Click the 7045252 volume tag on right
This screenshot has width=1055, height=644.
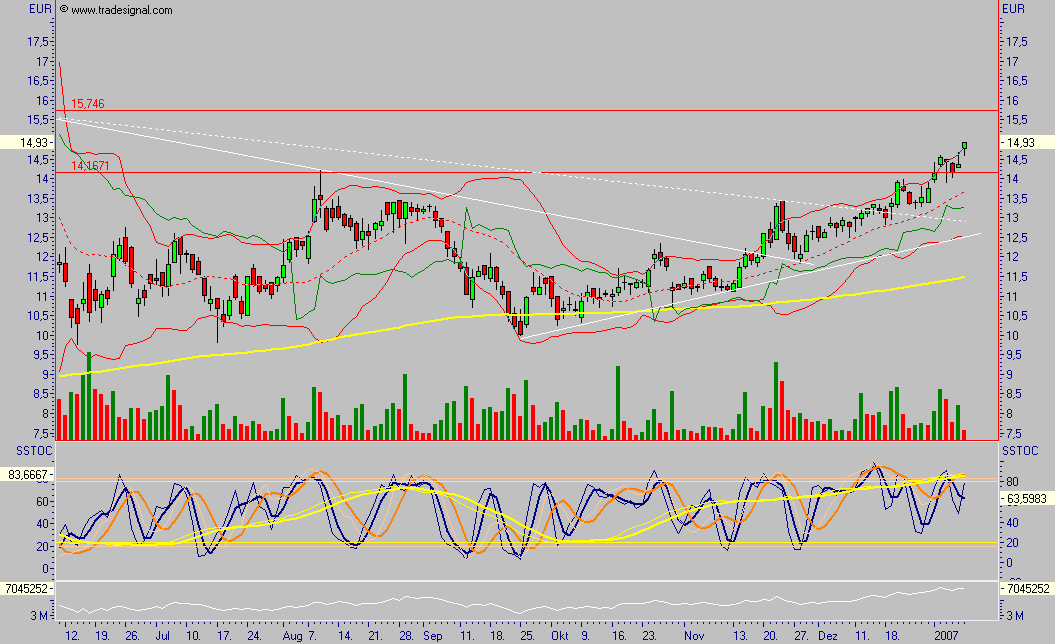point(1027,590)
